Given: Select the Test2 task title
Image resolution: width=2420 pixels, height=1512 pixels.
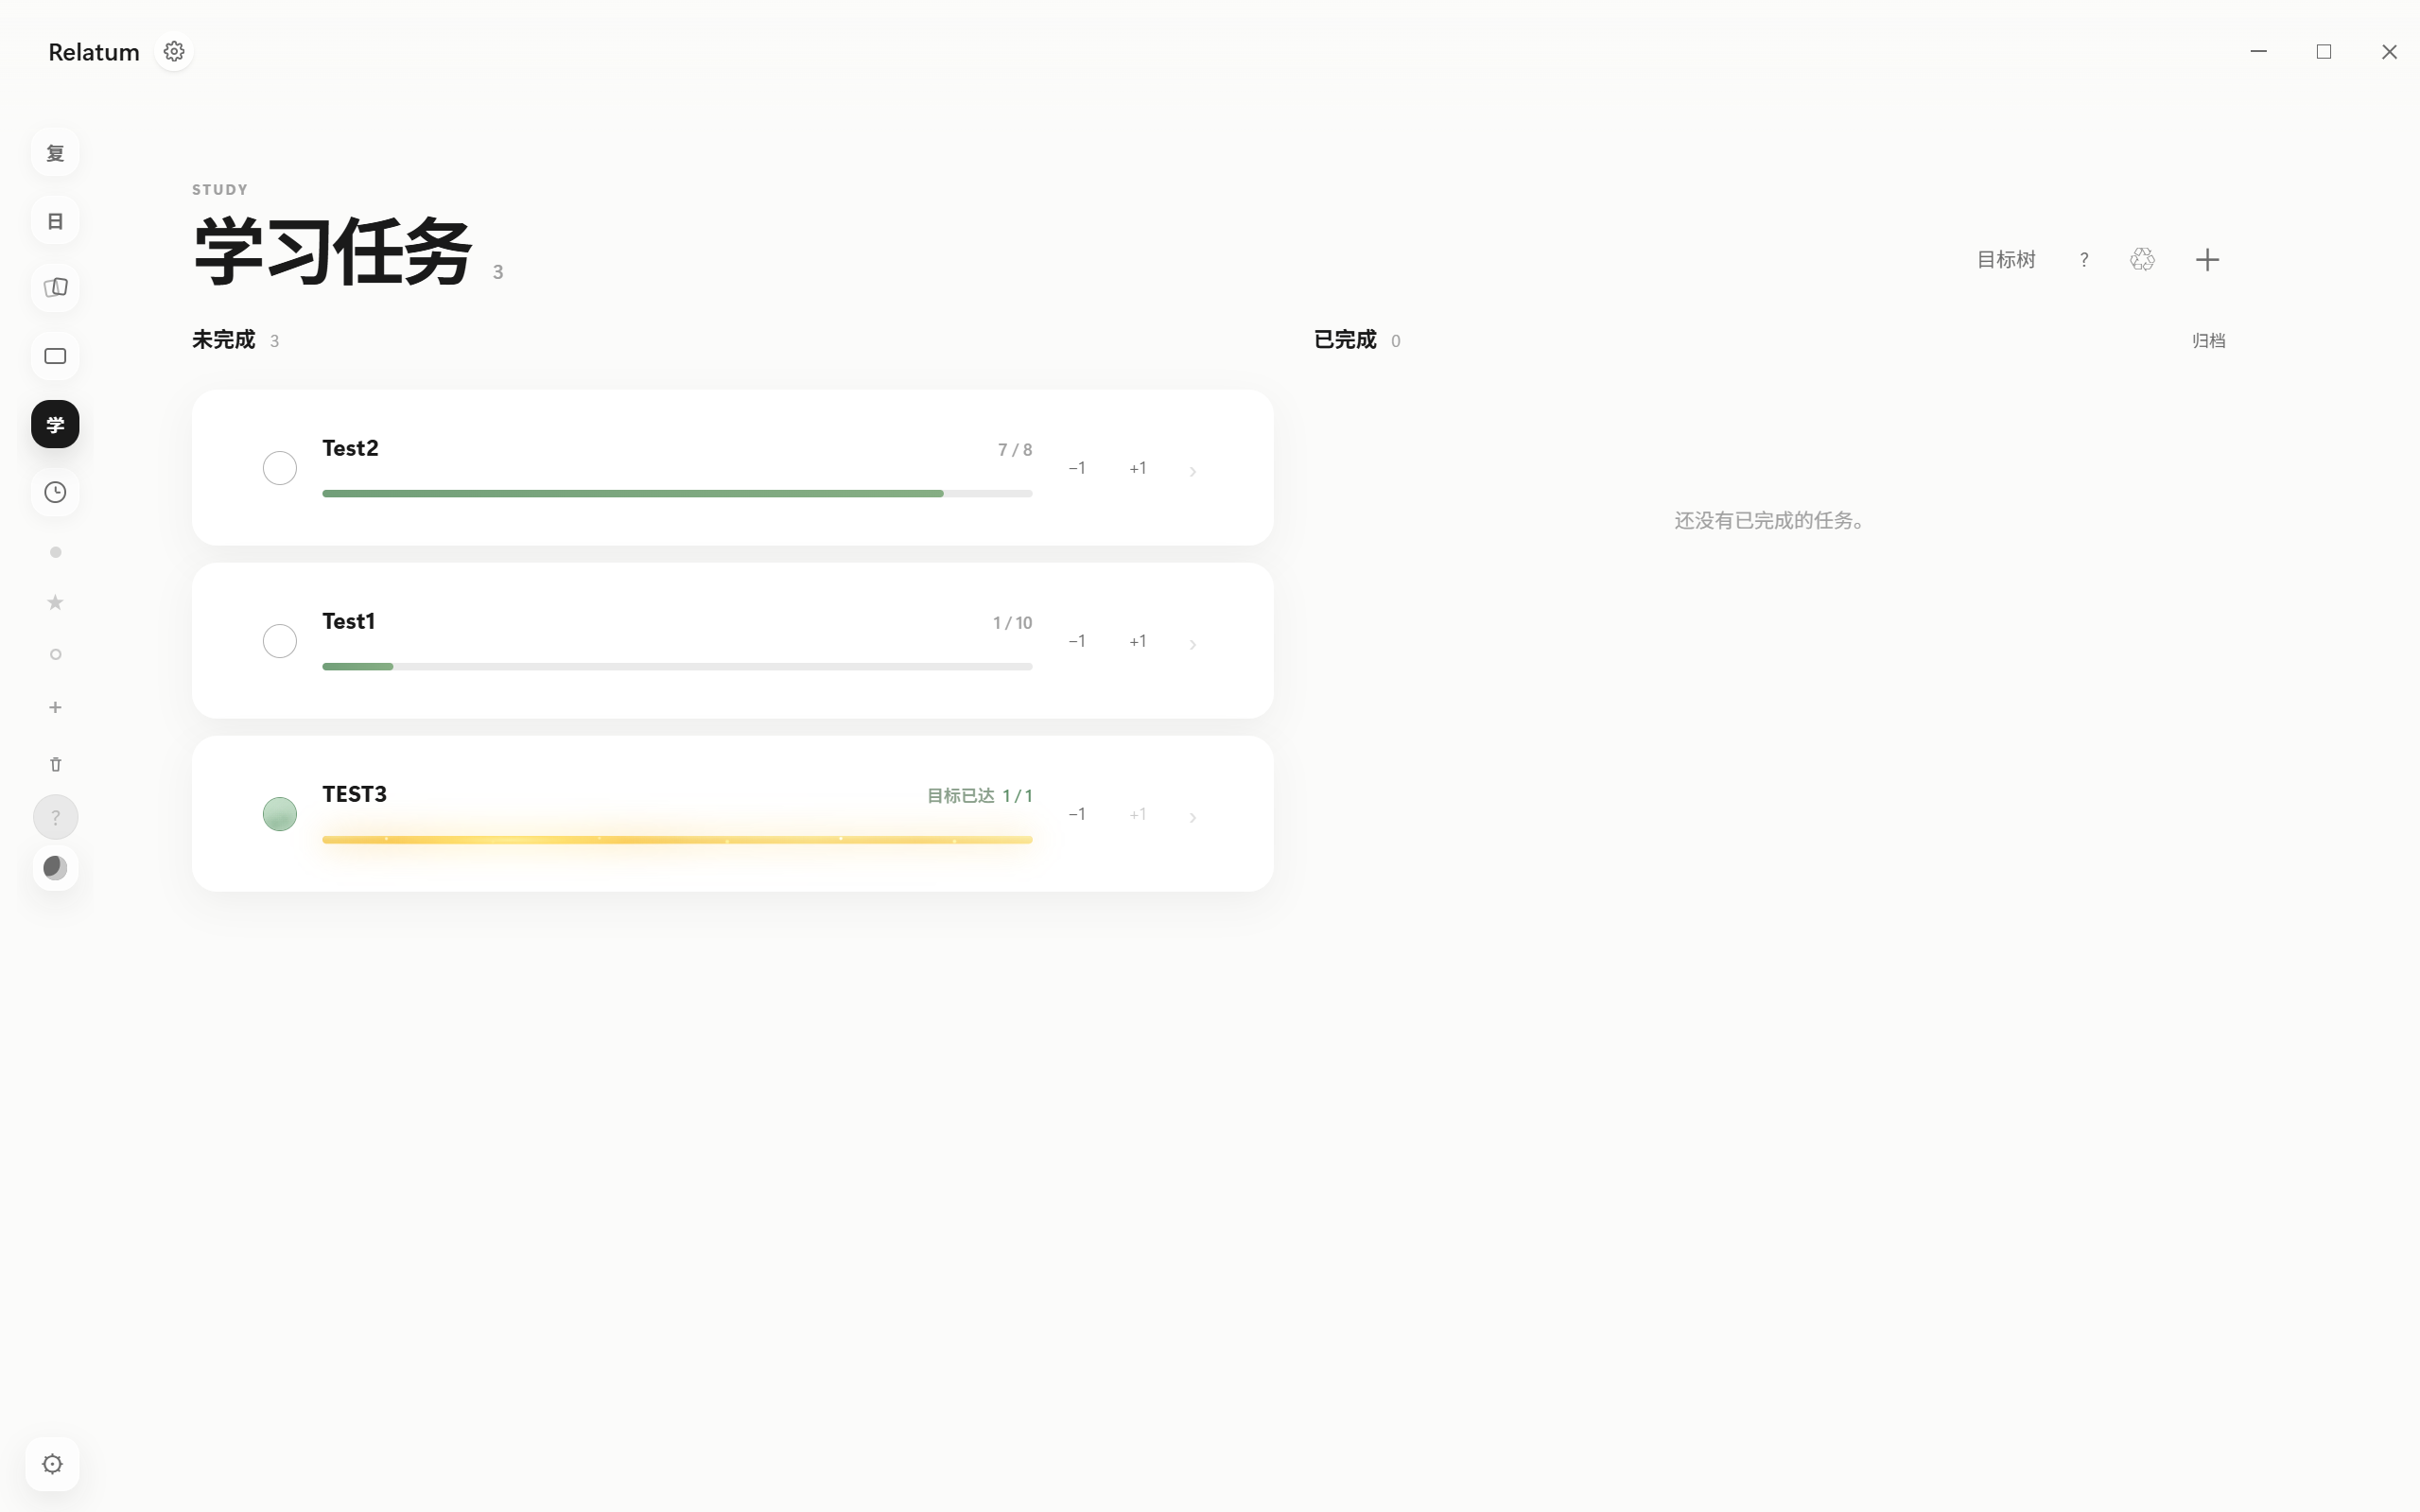Looking at the screenshot, I should 350,448.
